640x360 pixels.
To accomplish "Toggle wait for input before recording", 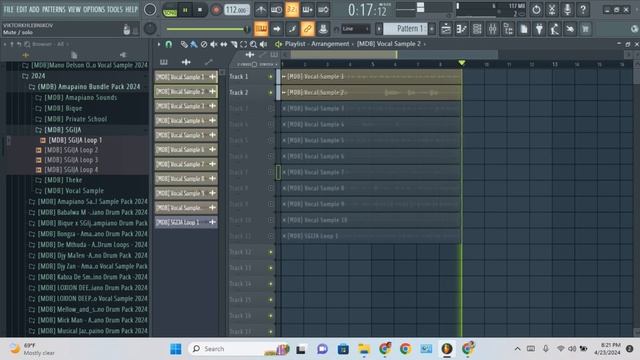I will 276,10.
